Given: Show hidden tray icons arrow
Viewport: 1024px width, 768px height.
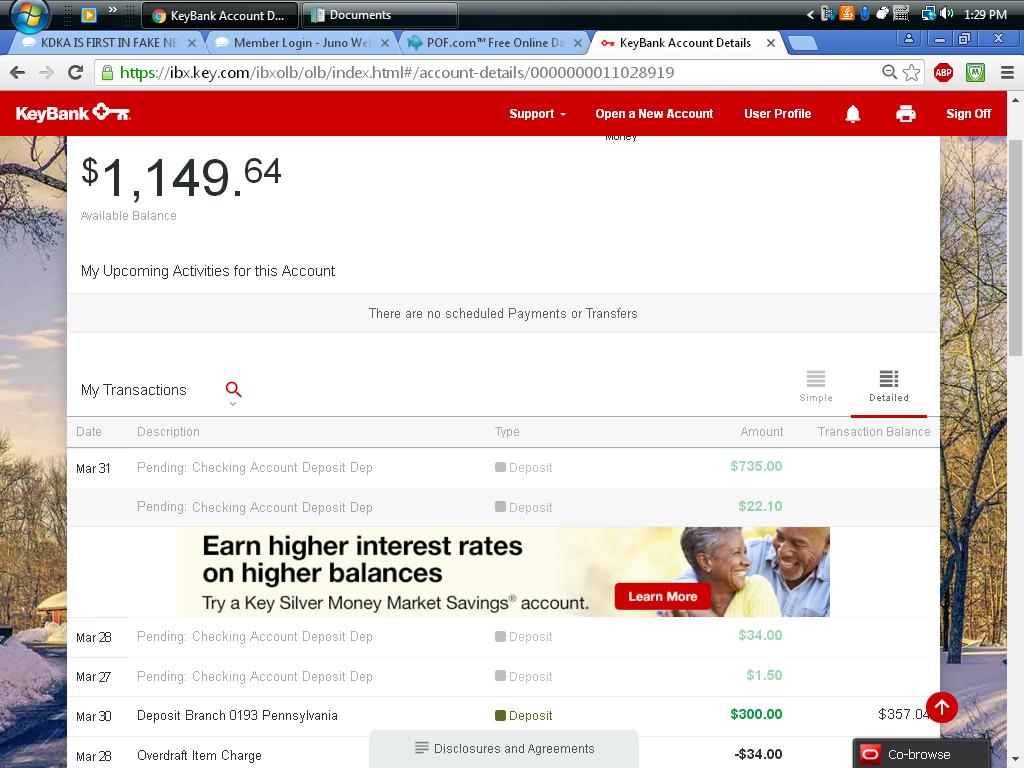Looking at the screenshot, I should [810, 14].
